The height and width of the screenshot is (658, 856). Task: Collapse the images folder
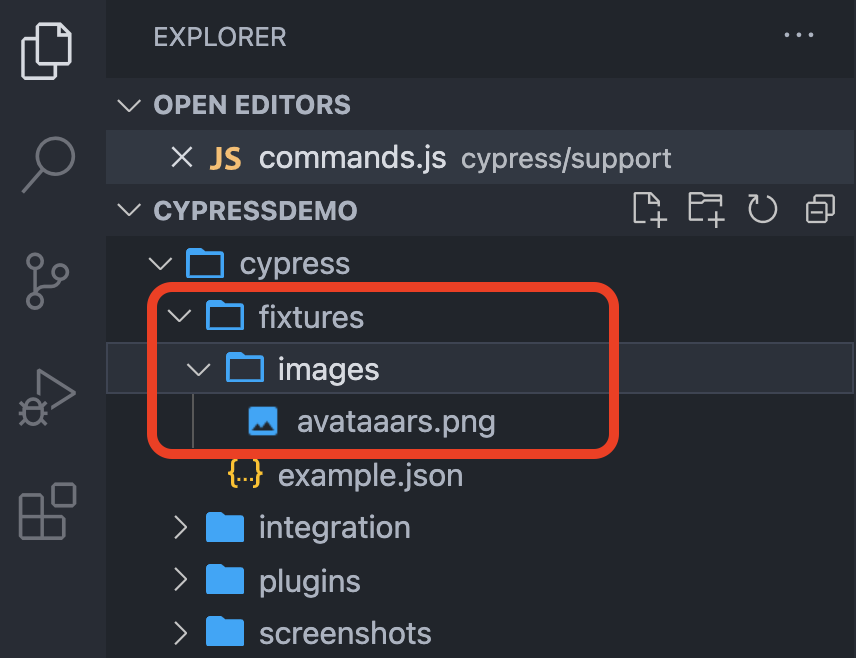click(x=199, y=371)
